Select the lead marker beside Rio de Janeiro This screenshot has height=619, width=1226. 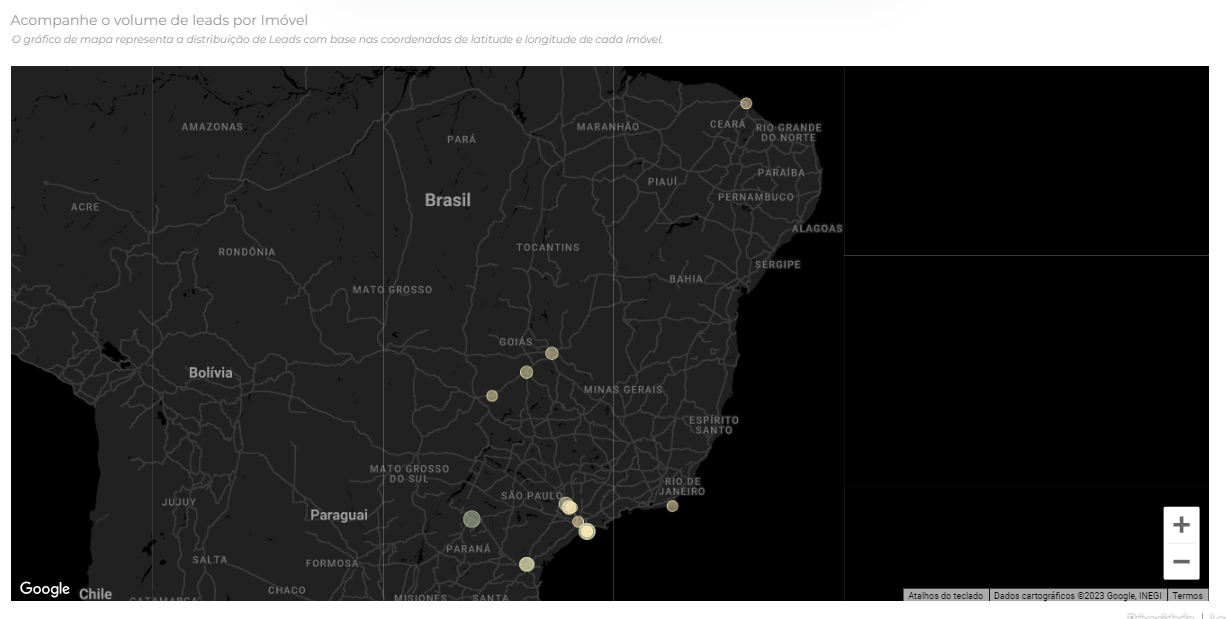tap(672, 506)
